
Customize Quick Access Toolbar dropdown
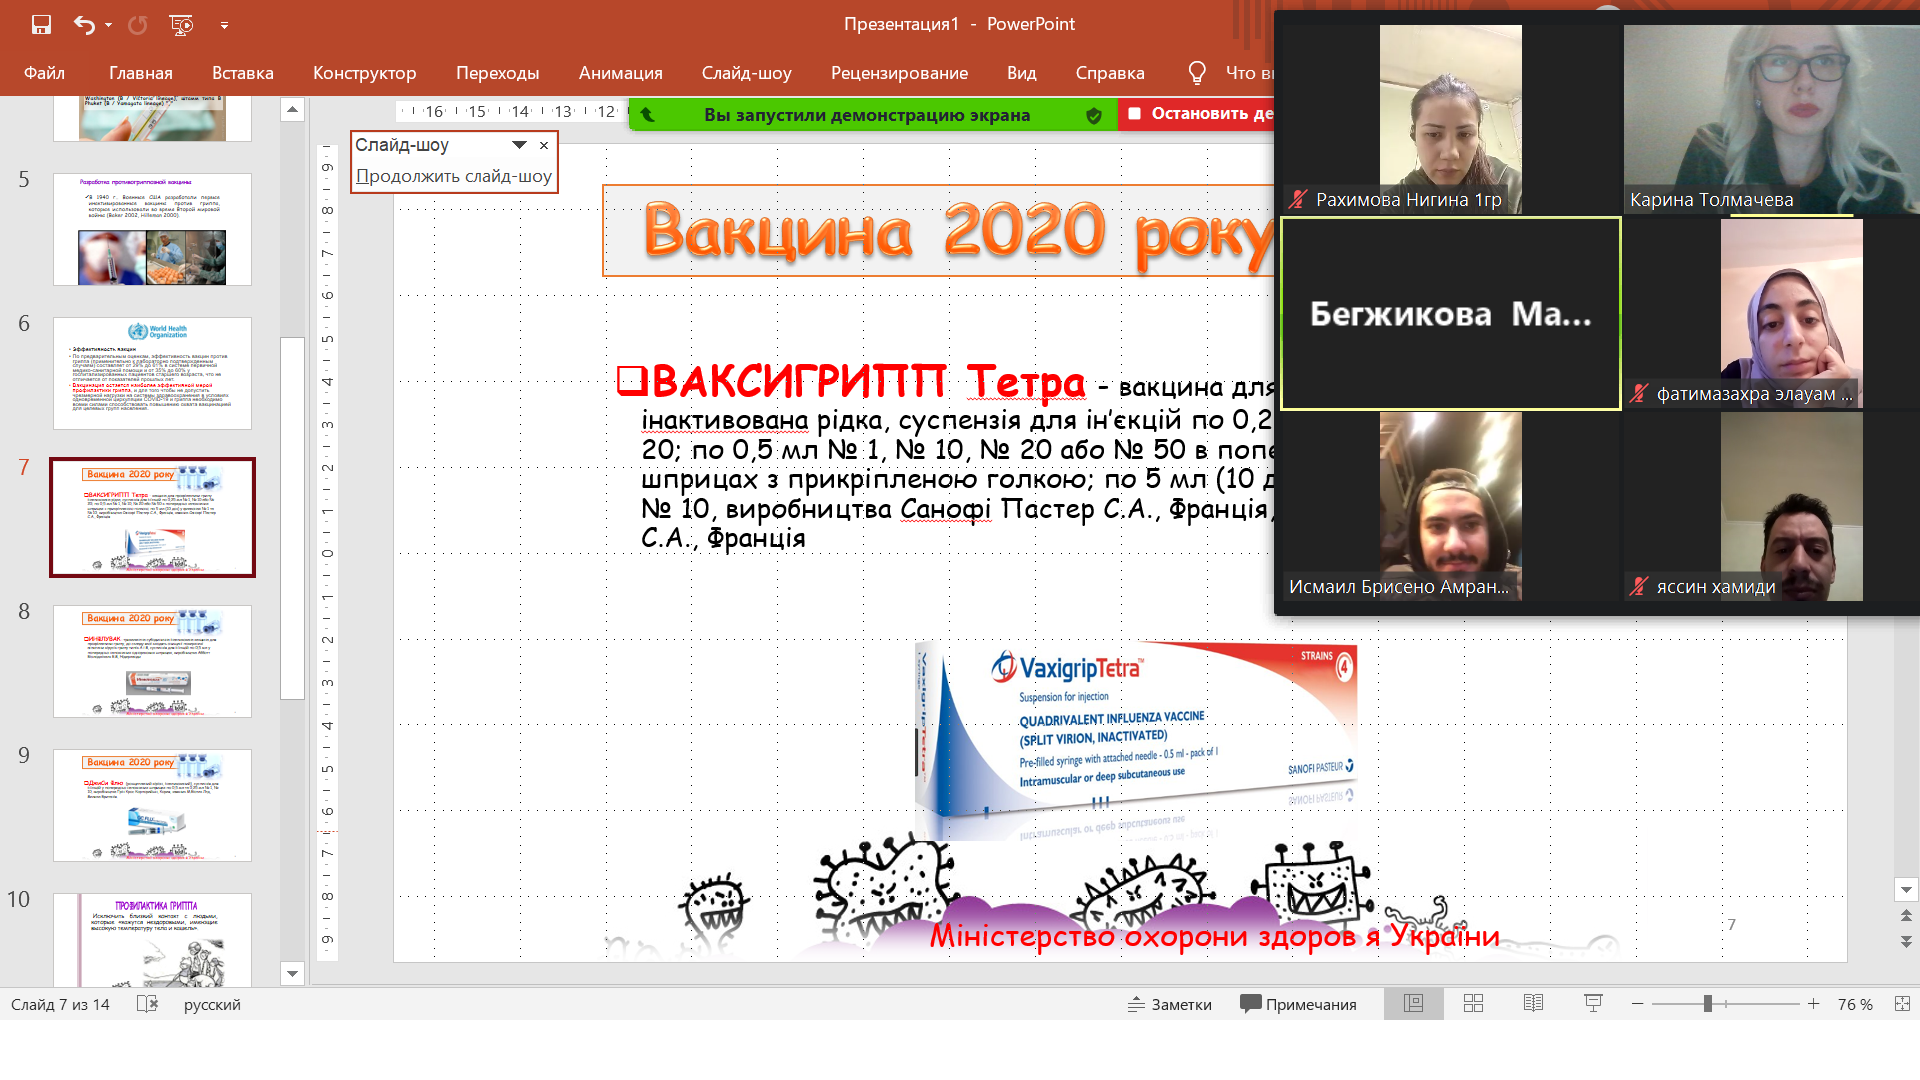[224, 26]
